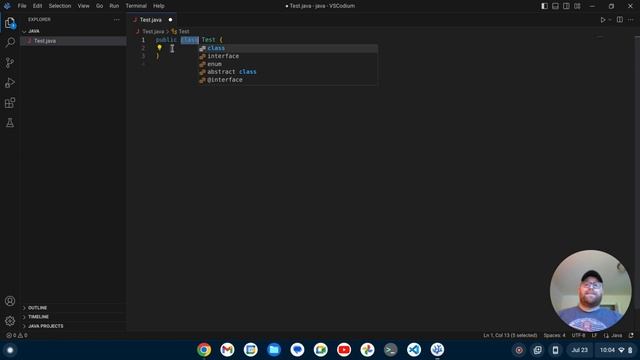Image resolution: width=640 pixels, height=360 pixels.
Task: Open the Terminal app from the shelf
Action: click(x=390, y=350)
